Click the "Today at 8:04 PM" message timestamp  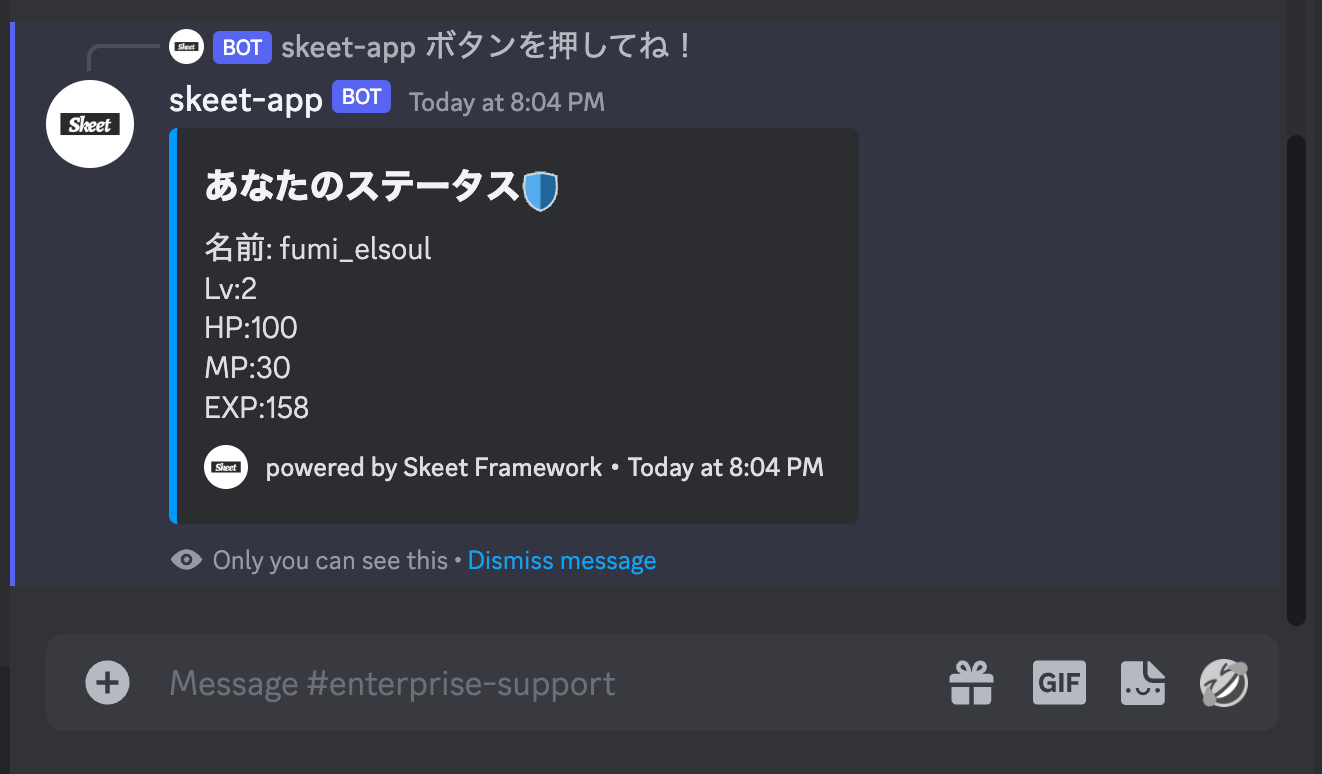(x=507, y=101)
